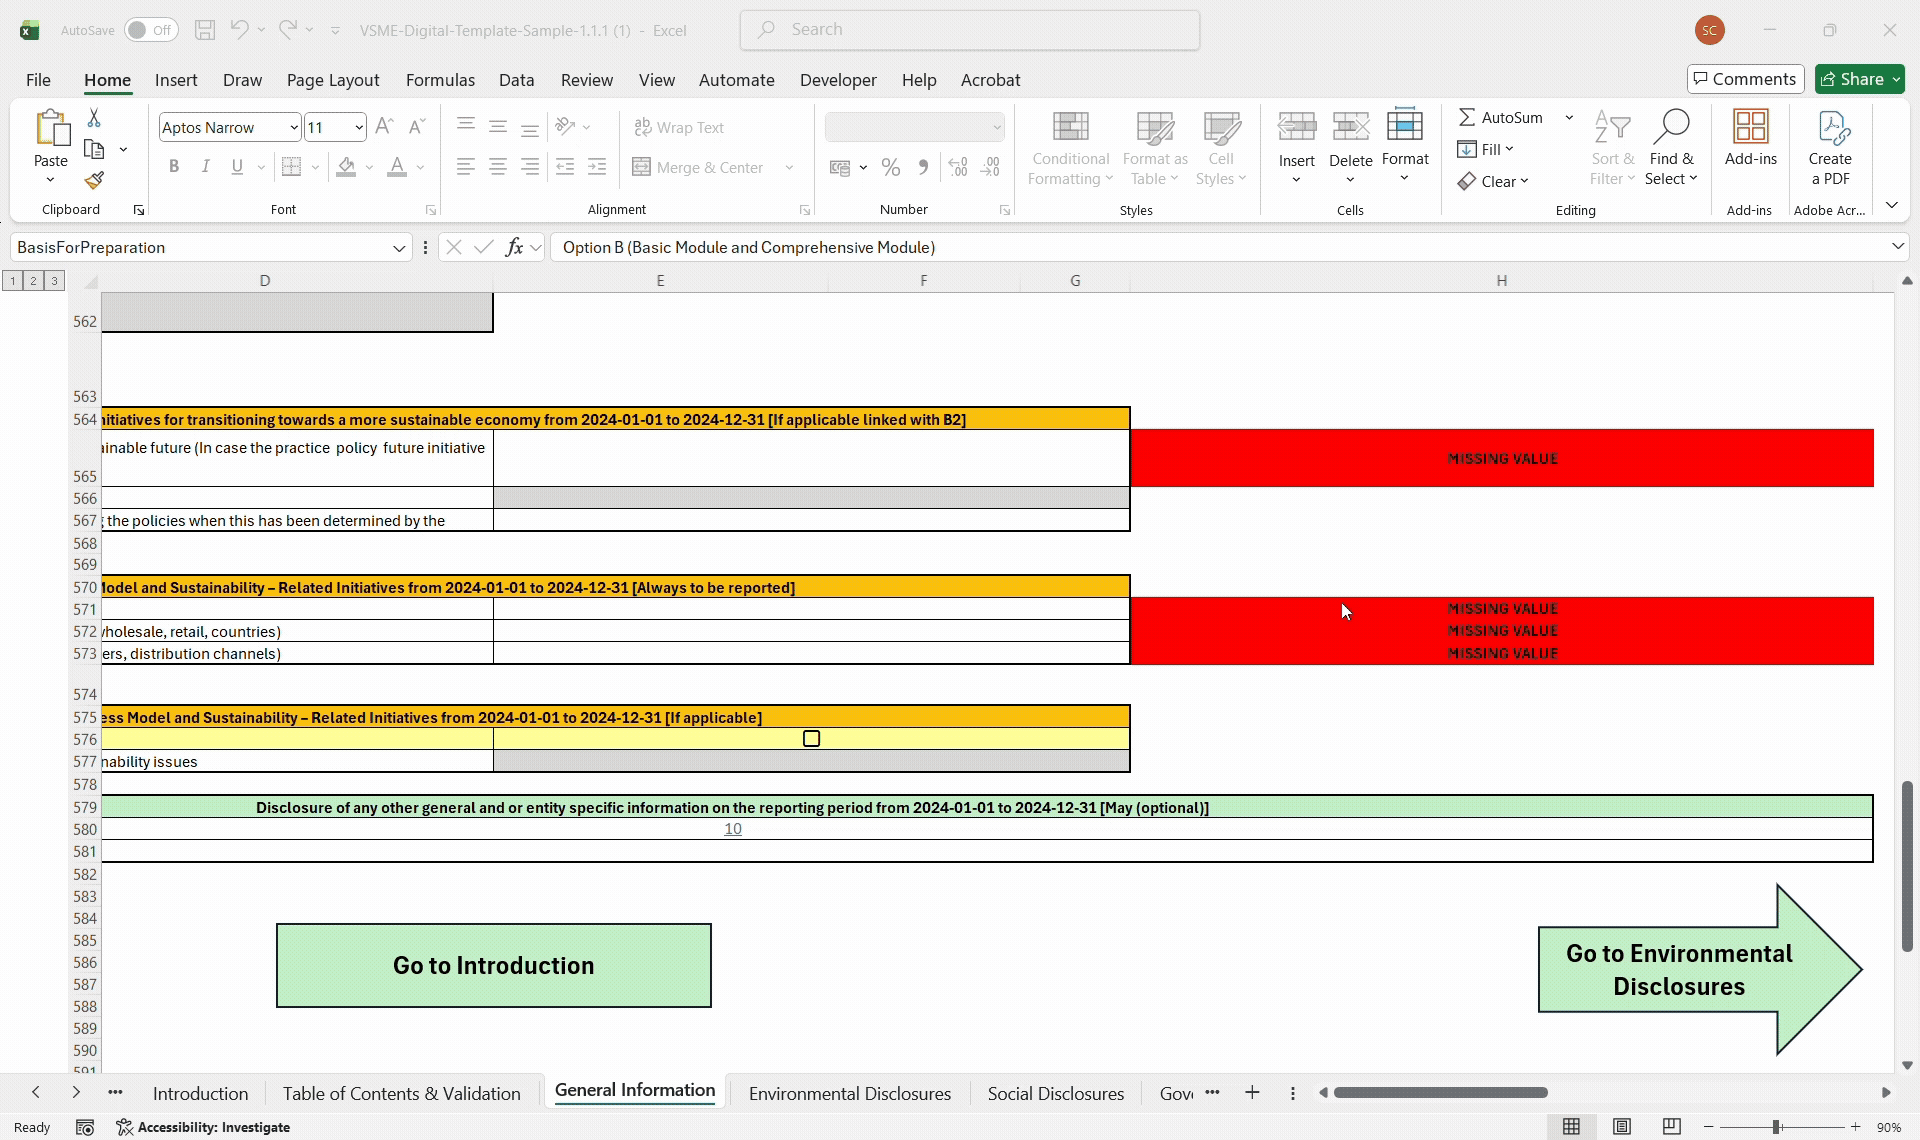Add a new sheet with plus button

click(1251, 1093)
